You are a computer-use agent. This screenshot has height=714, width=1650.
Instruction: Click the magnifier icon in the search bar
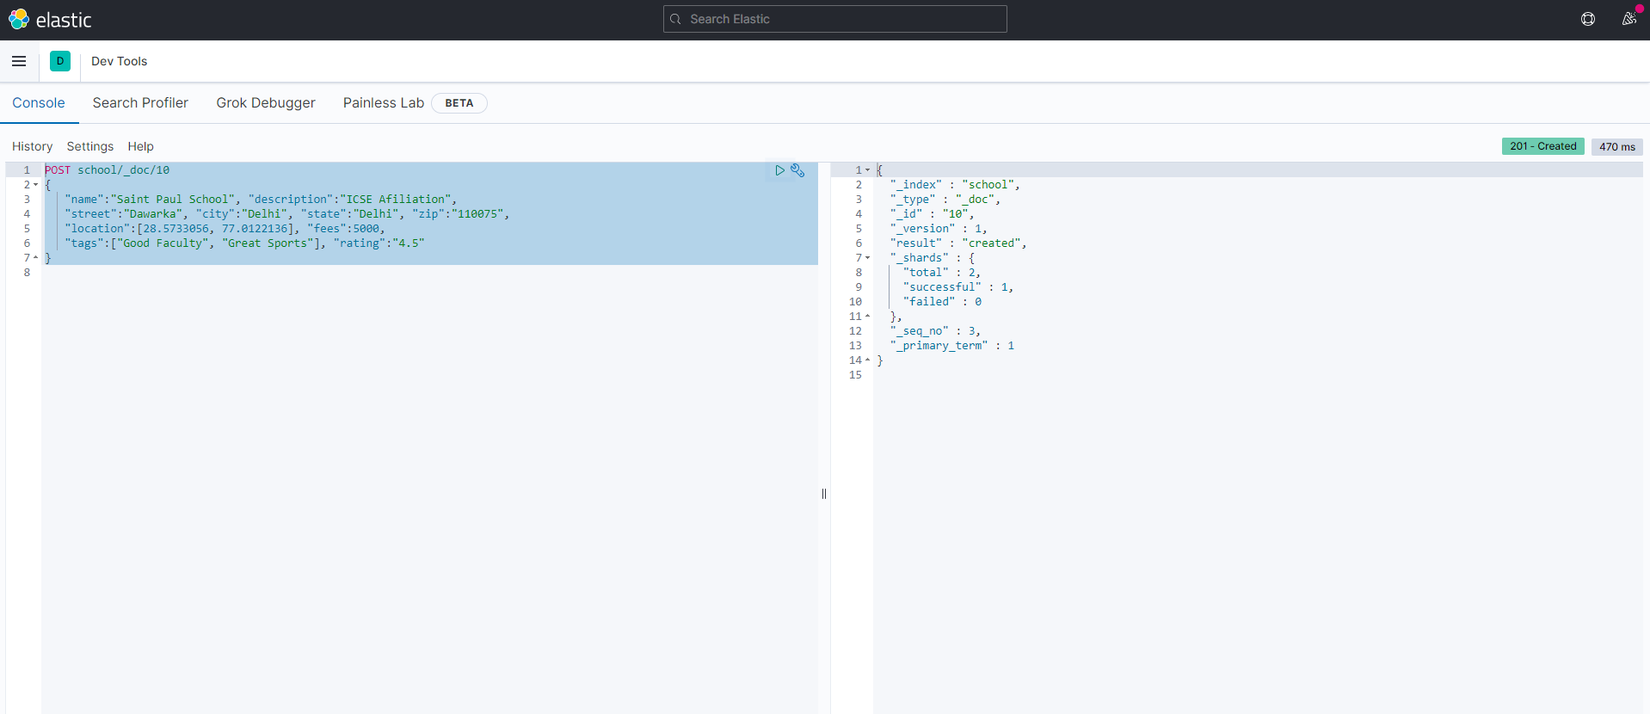[x=676, y=19]
